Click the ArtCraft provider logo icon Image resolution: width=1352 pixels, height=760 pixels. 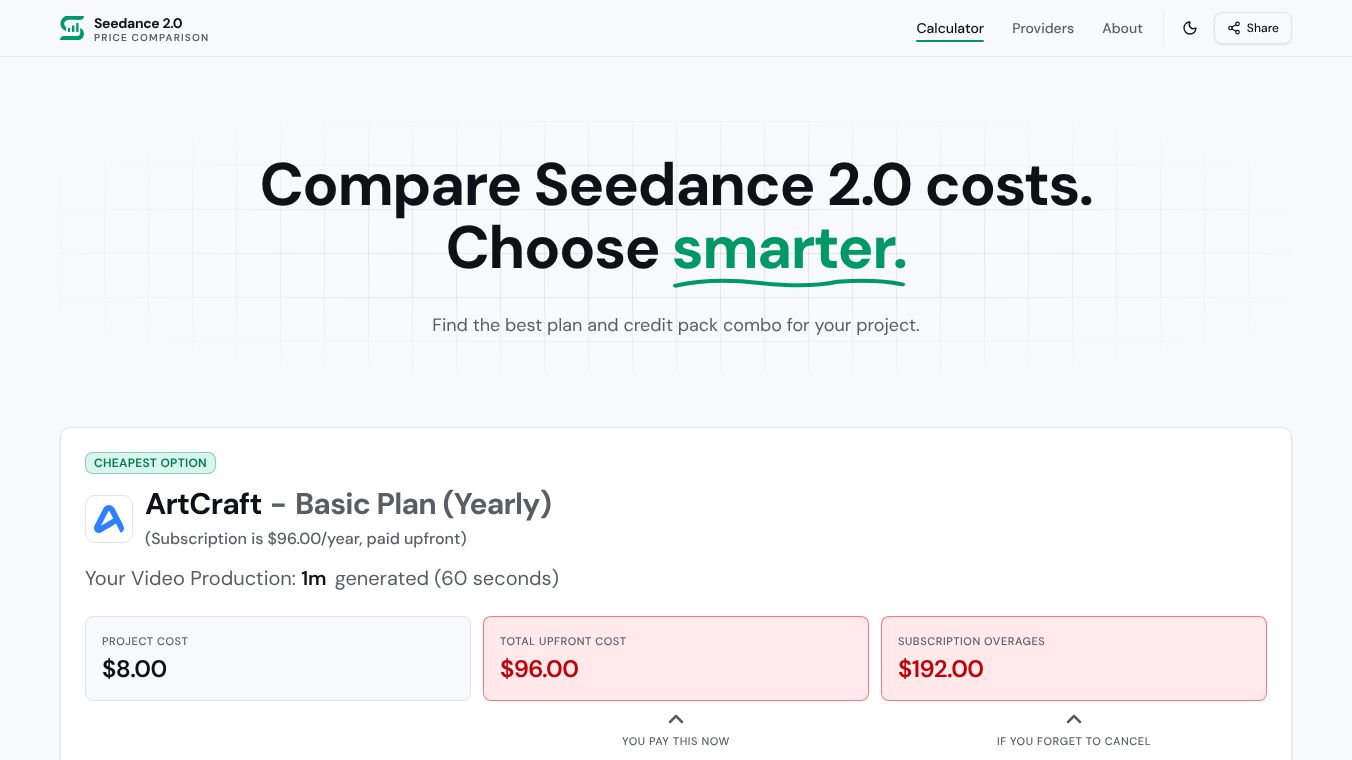point(109,519)
